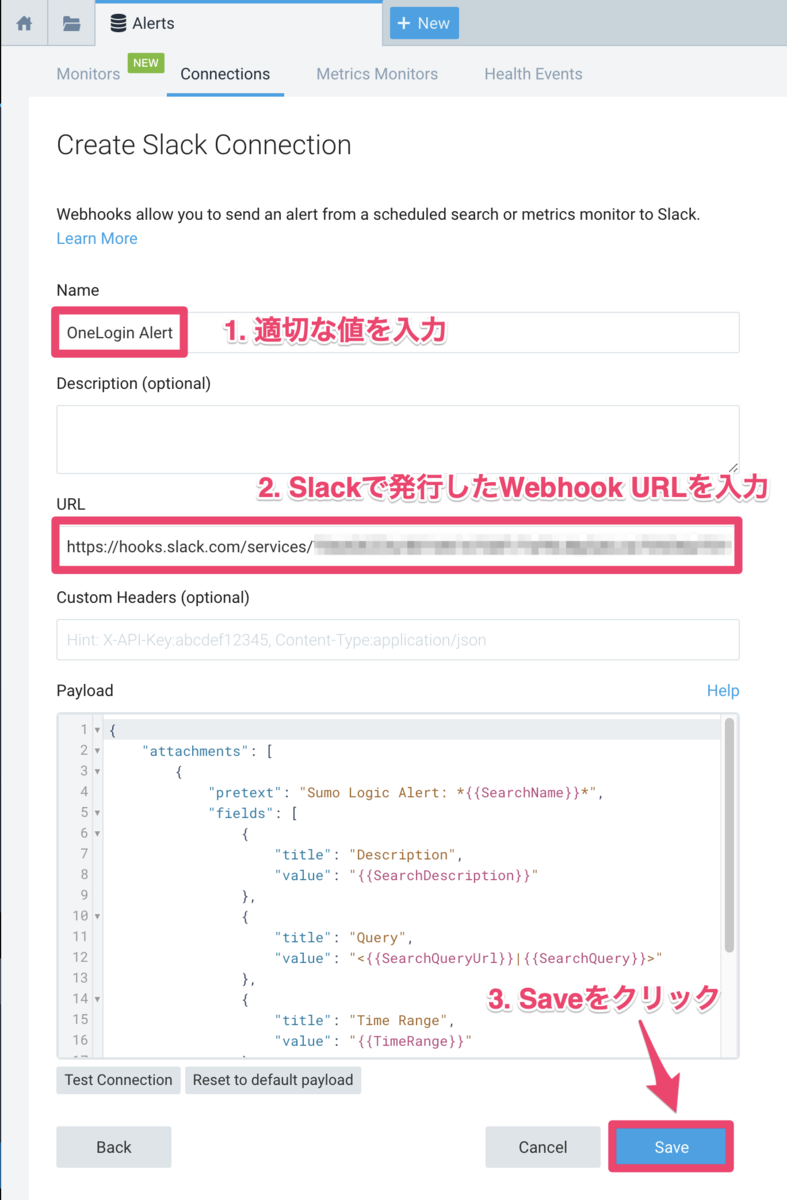Viewport: 787px width, 1200px height.
Task: Click the + New button
Action: pos(424,23)
